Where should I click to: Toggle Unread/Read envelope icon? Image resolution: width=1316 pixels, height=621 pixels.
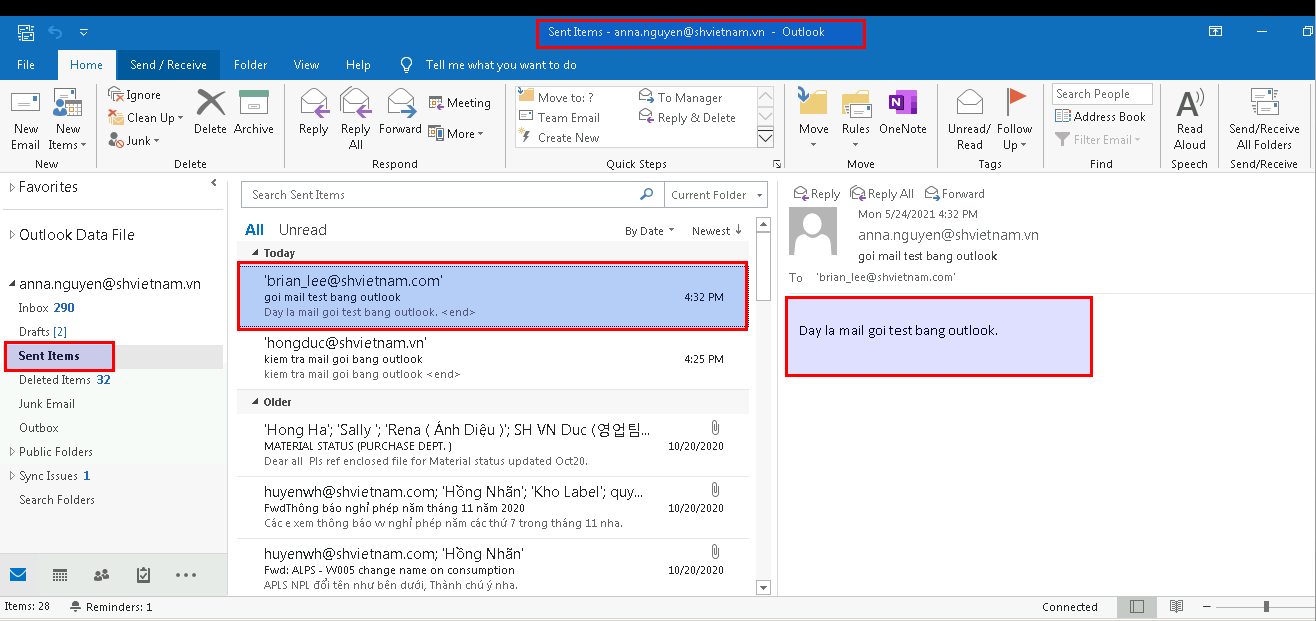point(969,102)
